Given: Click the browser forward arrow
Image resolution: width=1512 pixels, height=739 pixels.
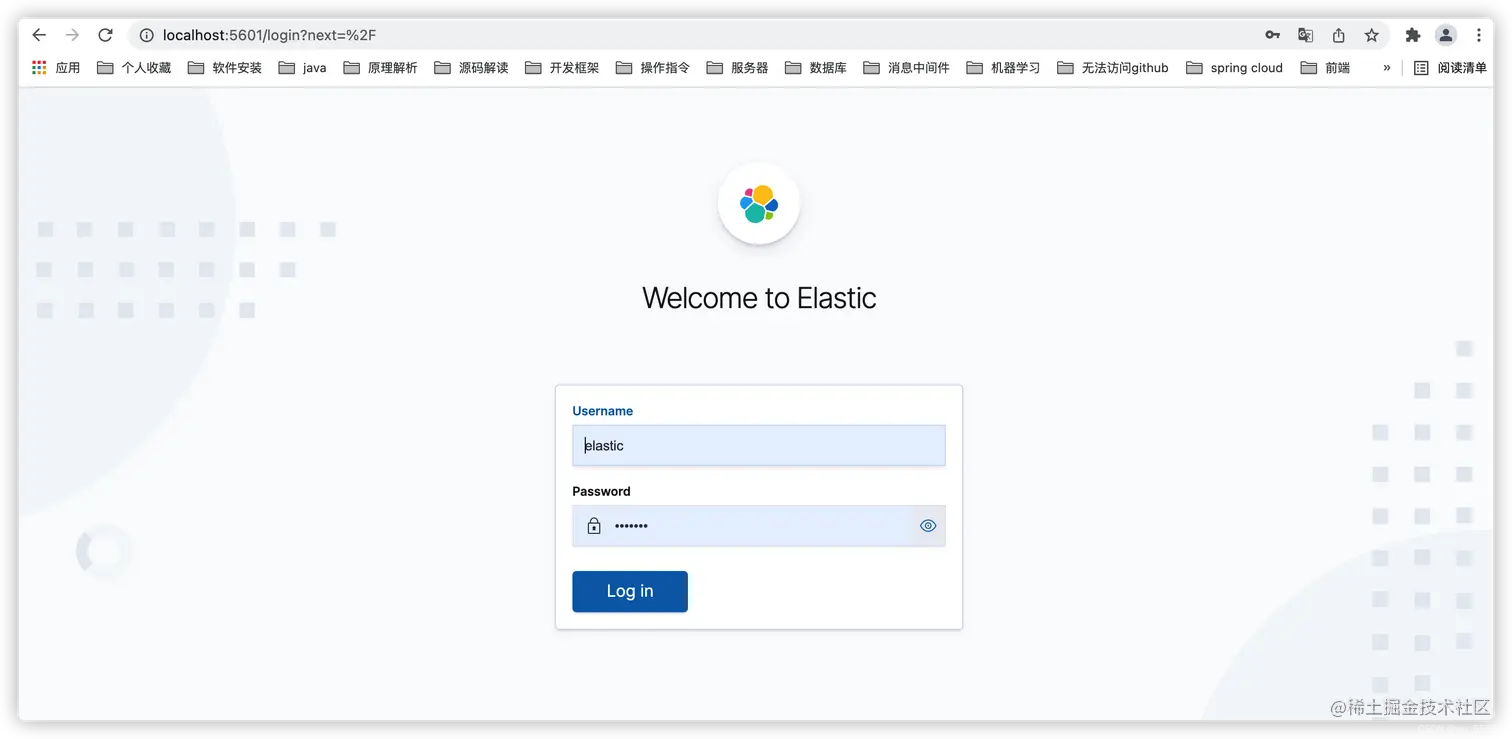Looking at the screenshot, I should pyautogui.click(x=72, y=35).
